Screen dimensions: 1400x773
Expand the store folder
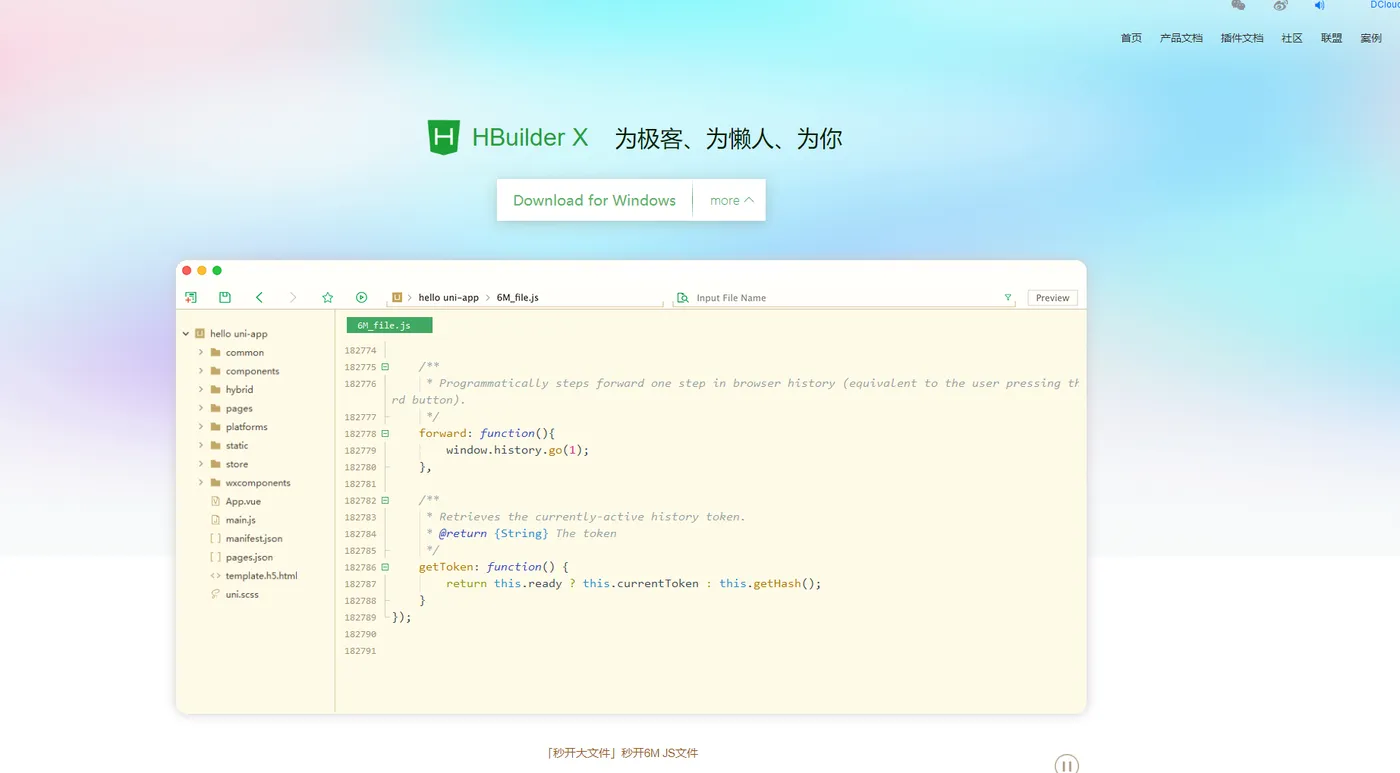click(201, 464)
